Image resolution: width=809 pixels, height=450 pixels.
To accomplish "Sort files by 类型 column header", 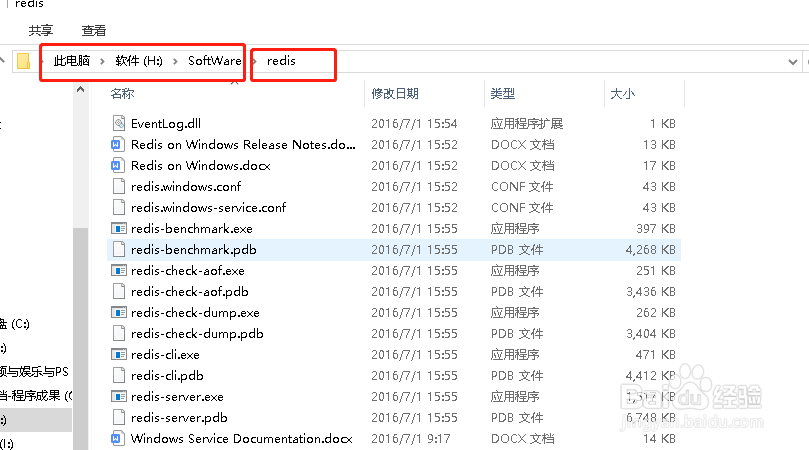I will (x=503, y=93).
